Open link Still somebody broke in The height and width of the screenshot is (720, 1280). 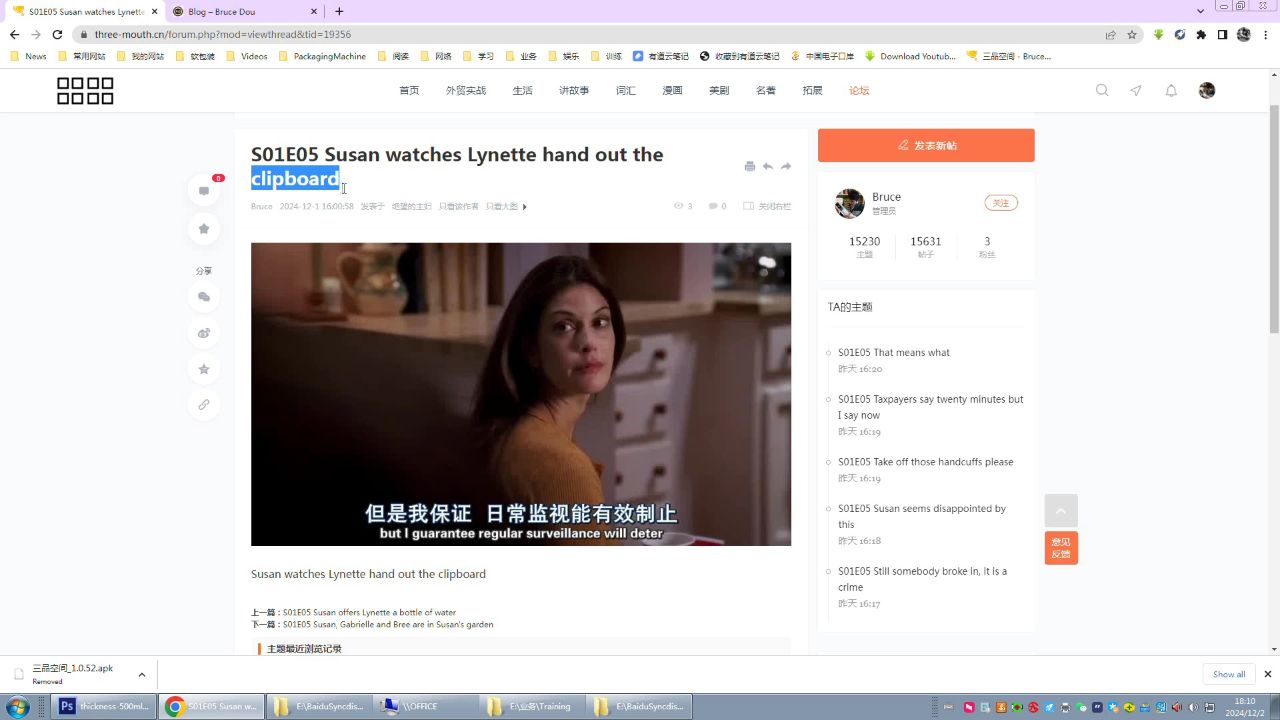pos(923,579)
